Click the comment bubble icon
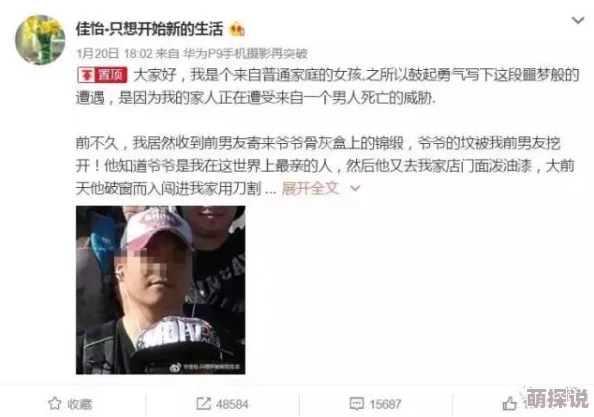594x417 pixels. [x=356, y=404]
